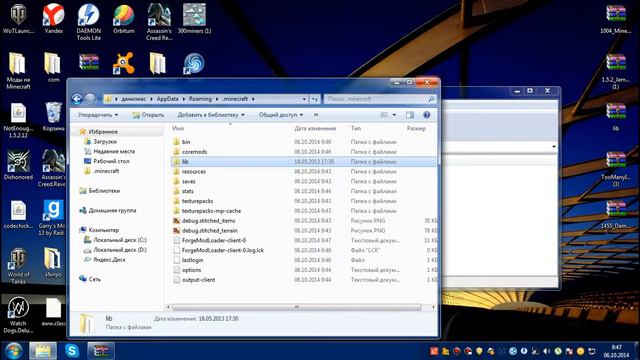Select the saves folder row
The width and height of the screenshot is (640, 360).
click(303, 181)
